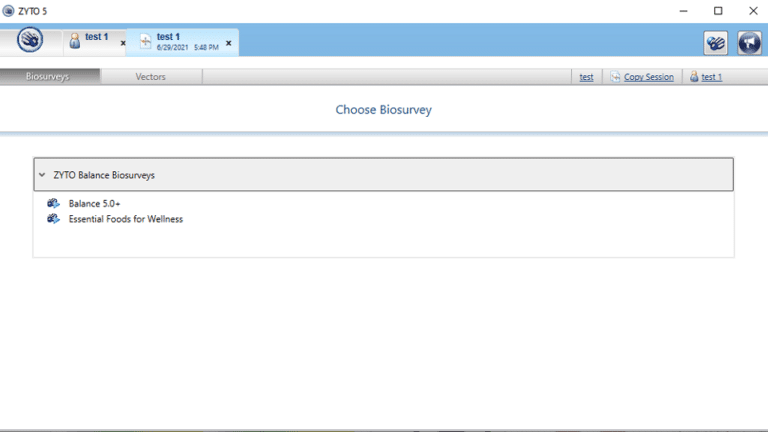Close the first test 1 client tab

[x=123, y=43]
